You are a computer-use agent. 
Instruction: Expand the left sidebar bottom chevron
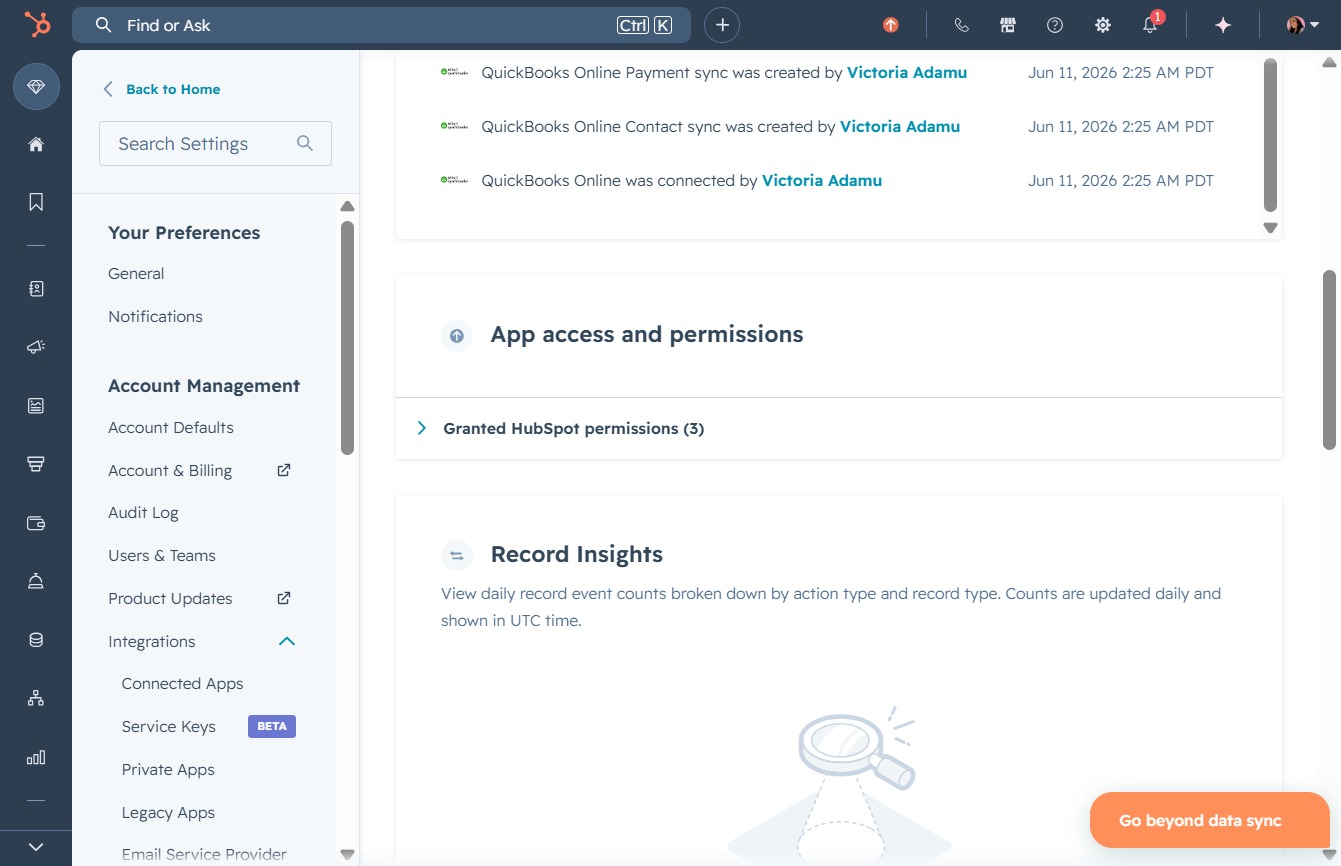pos(36,847)
